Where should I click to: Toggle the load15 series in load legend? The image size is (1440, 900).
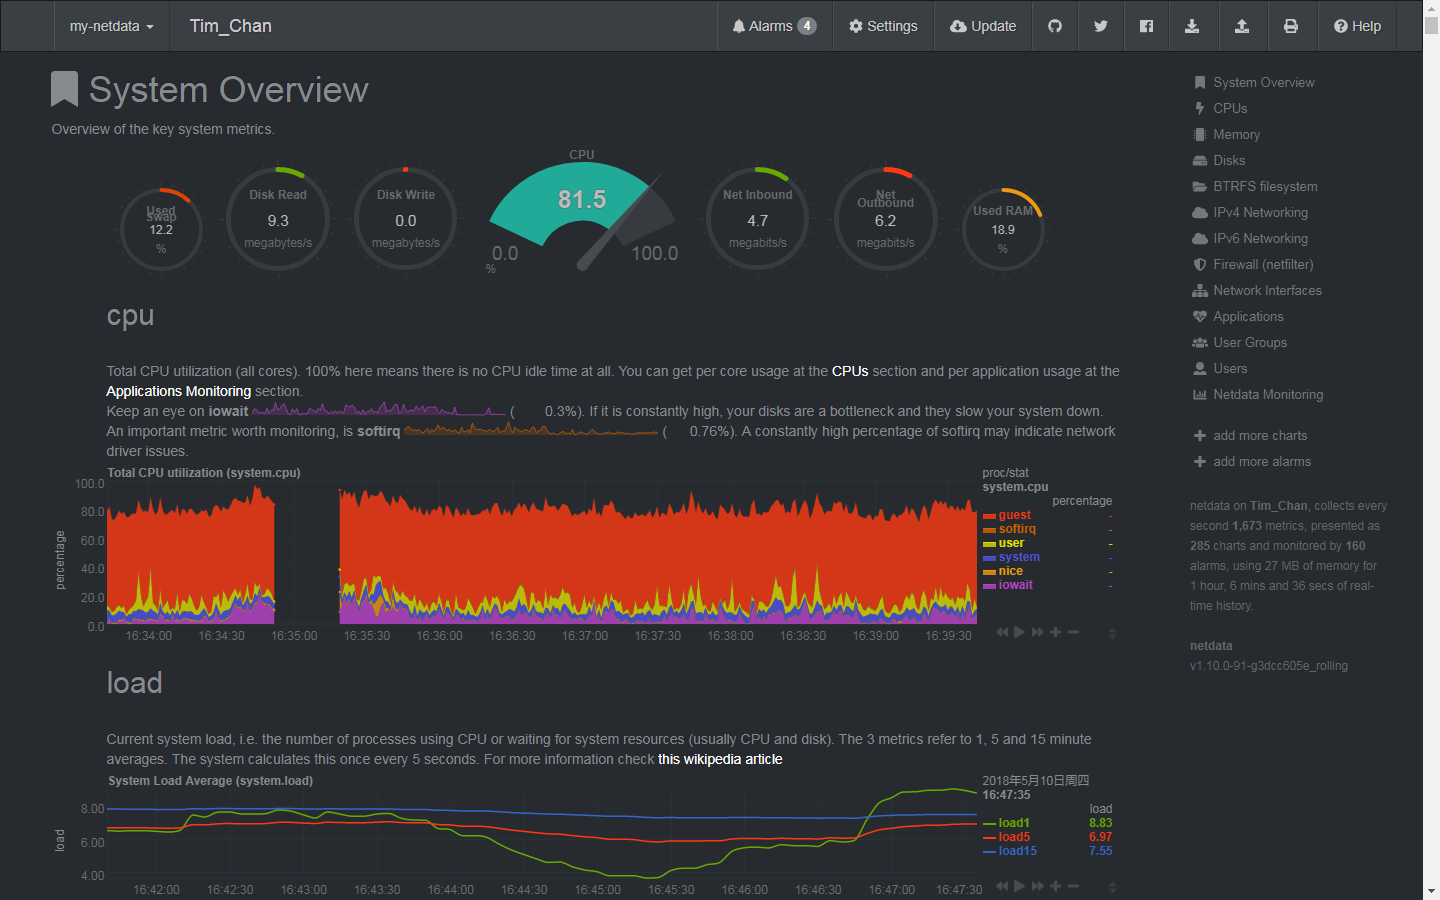click(x=1017, y=851)
